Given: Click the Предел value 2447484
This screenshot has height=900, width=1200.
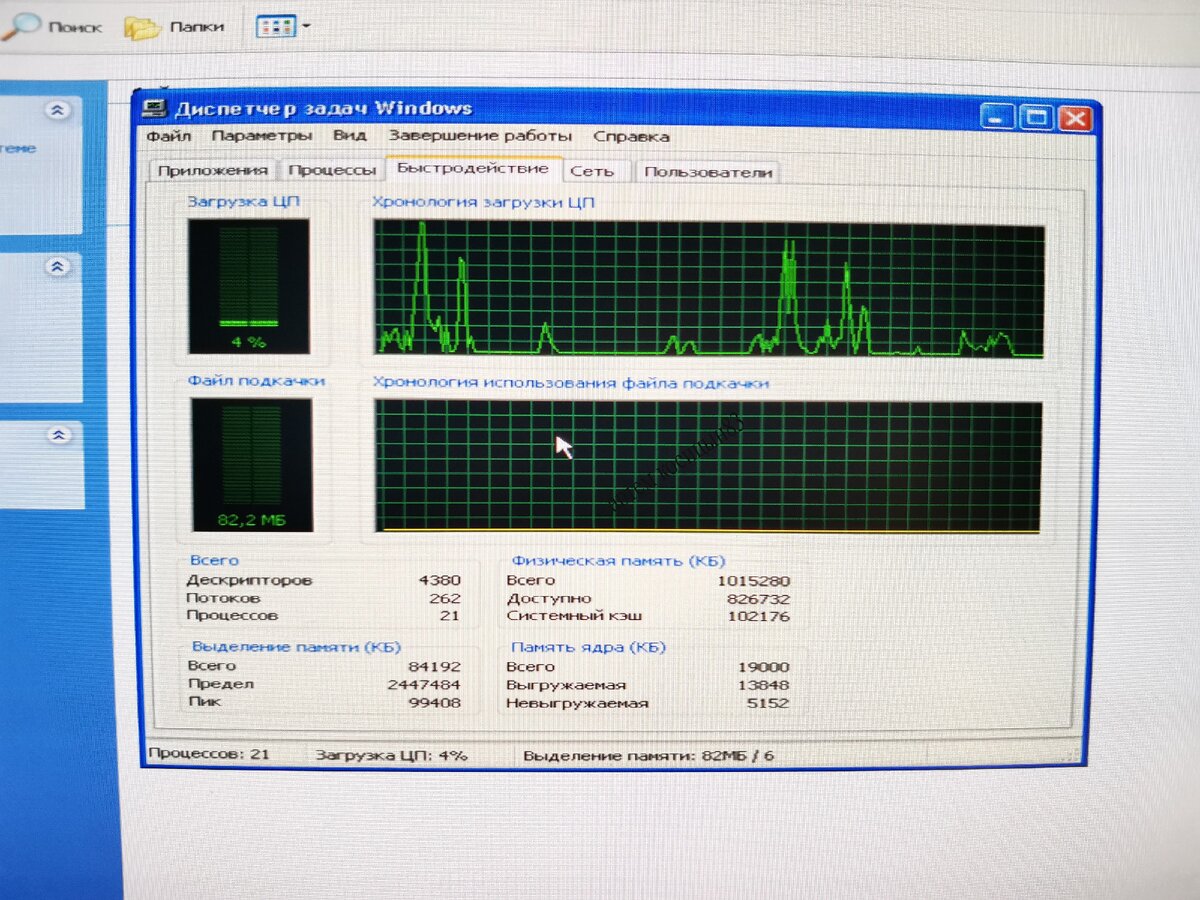Looking at the screenshot, I should coord(424,684).
